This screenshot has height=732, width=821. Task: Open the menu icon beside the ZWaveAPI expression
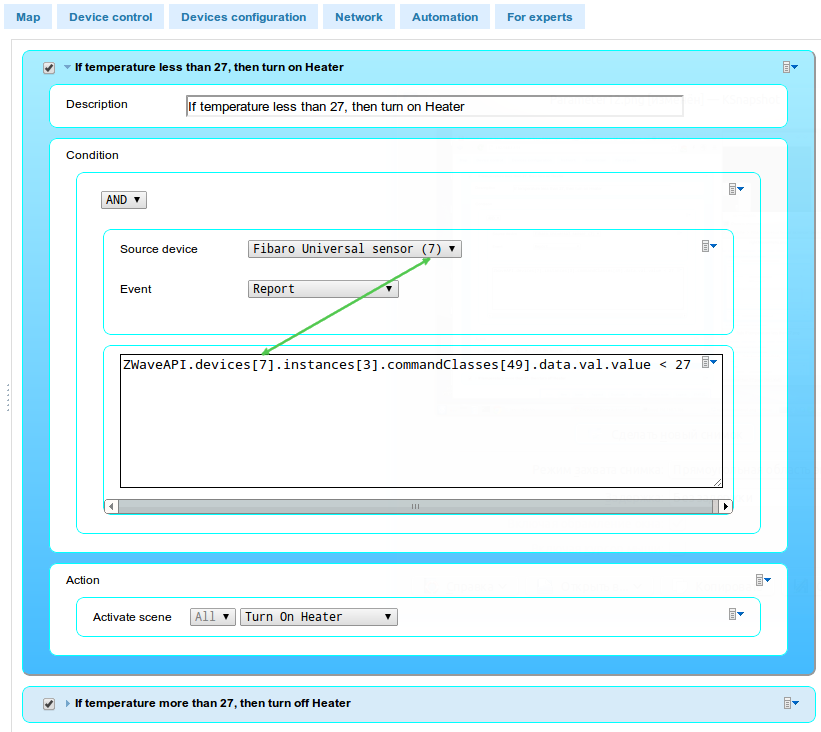click(x=708, y=361)
